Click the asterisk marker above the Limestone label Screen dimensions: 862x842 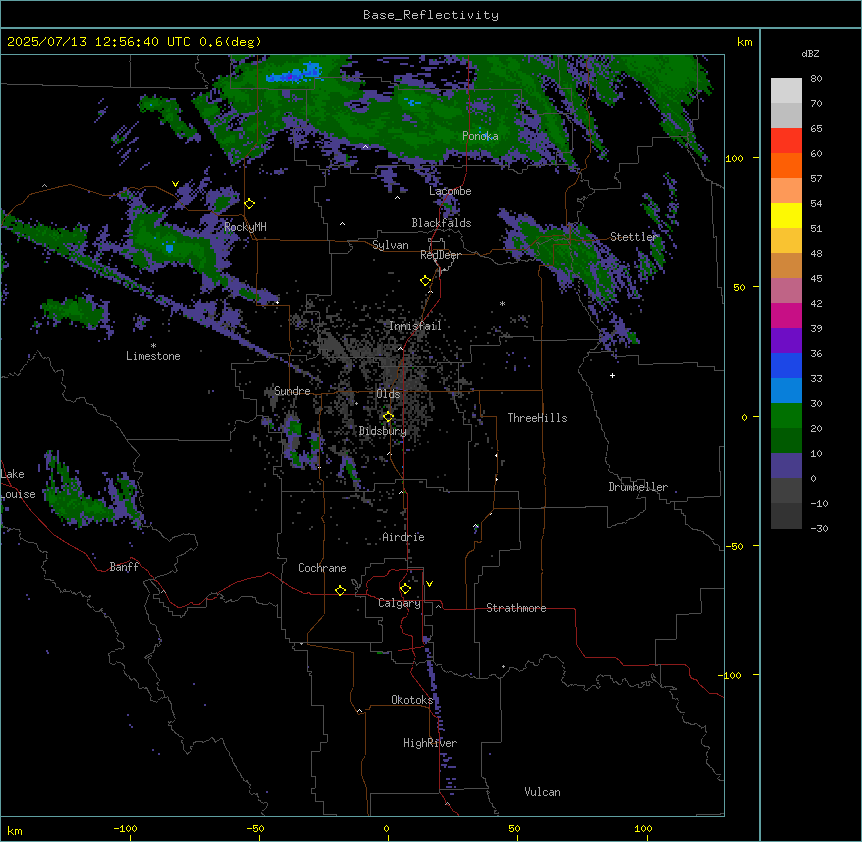[153, 346]
